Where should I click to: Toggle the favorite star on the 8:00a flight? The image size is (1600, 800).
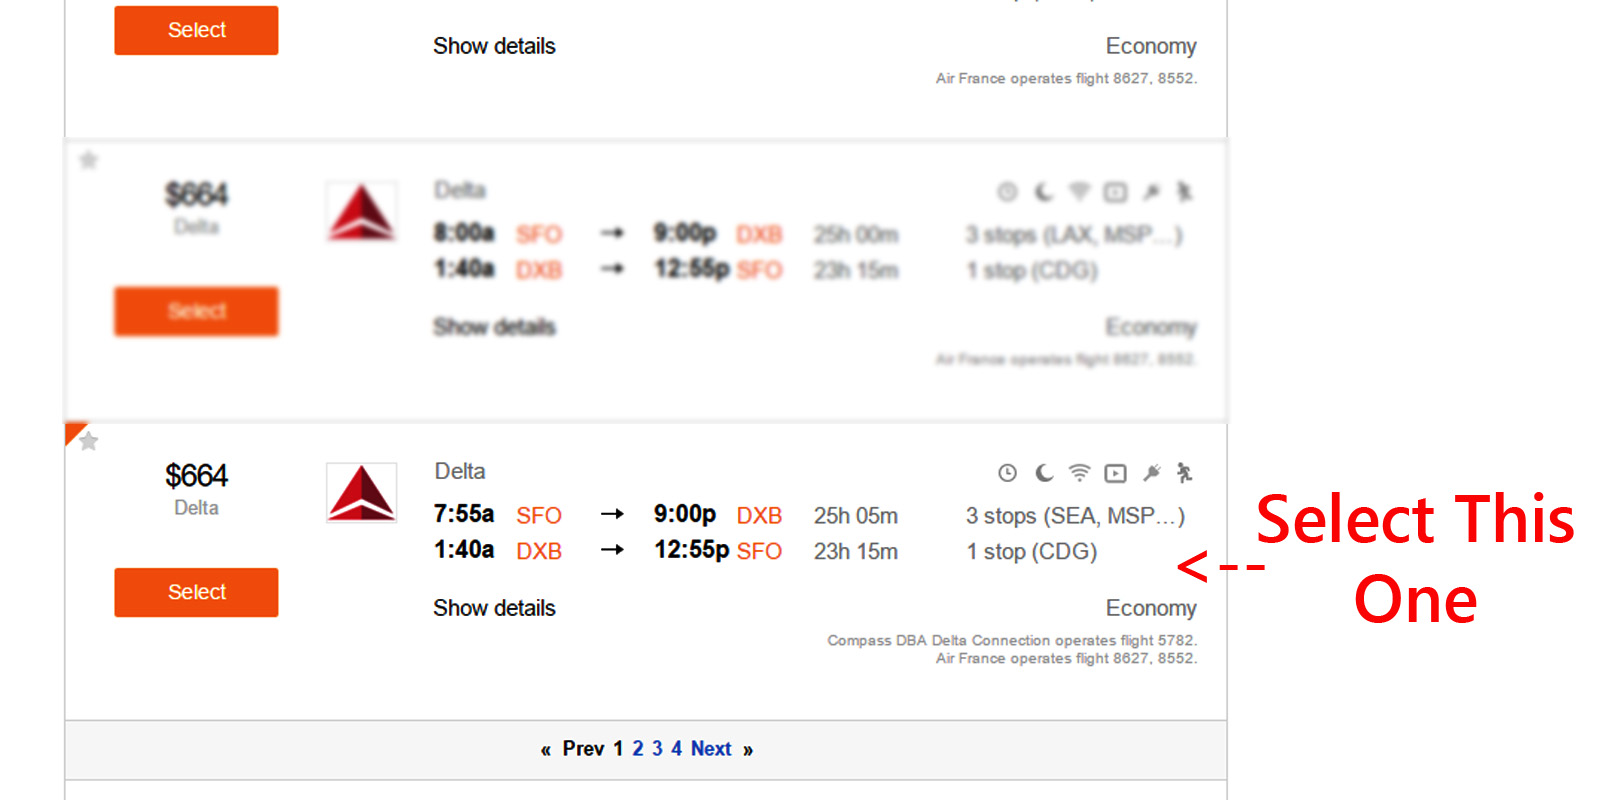[x=89, y=160]
